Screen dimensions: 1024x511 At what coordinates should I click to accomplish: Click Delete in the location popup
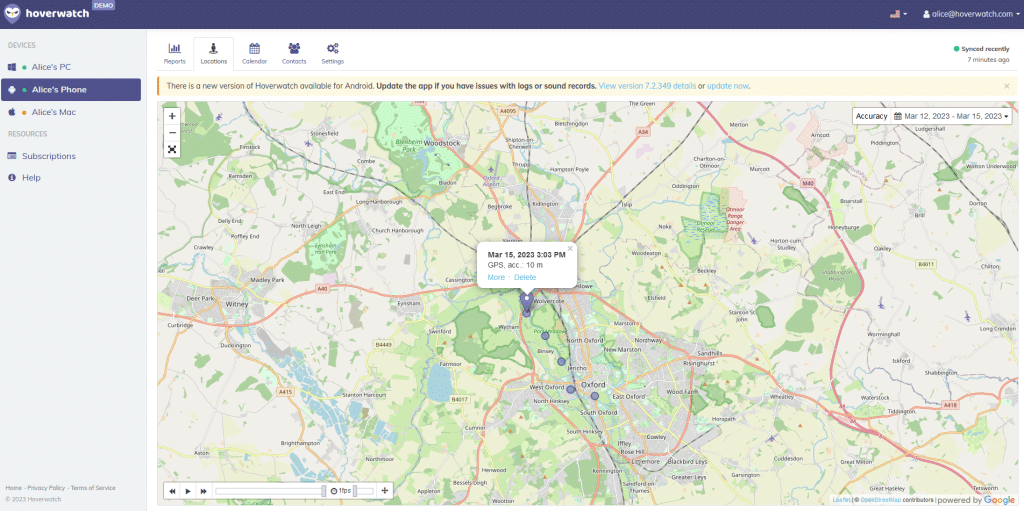tap(525, 278)
